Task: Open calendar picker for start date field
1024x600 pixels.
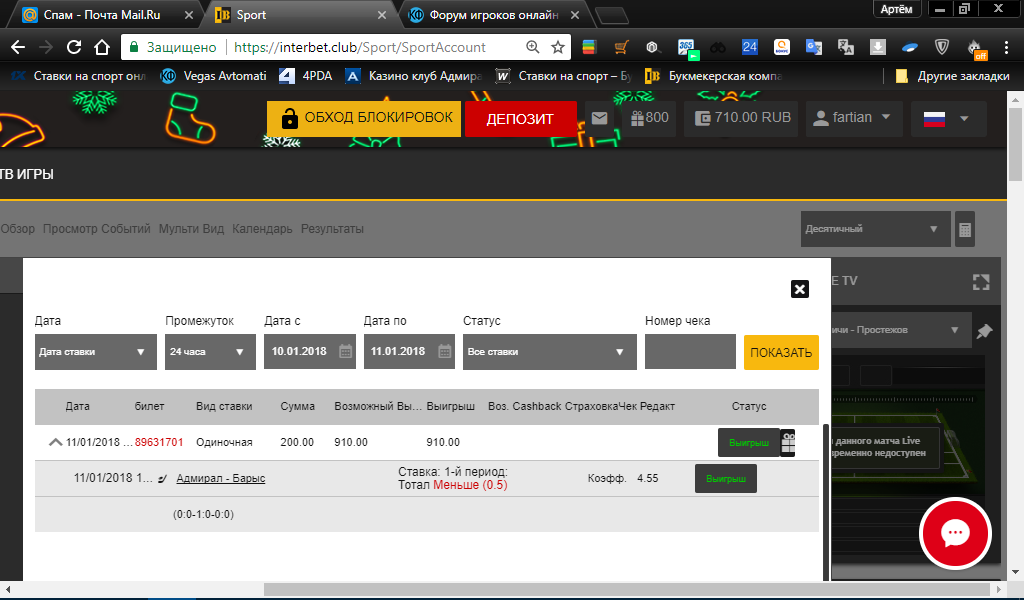Action: click(x=346, y=352)
